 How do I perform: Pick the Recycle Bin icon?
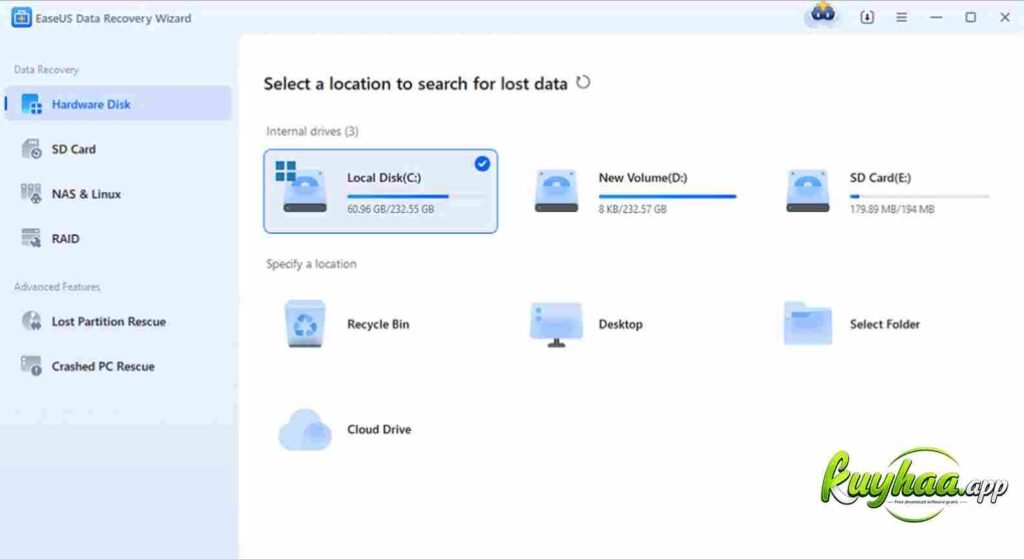click(305, 323)
